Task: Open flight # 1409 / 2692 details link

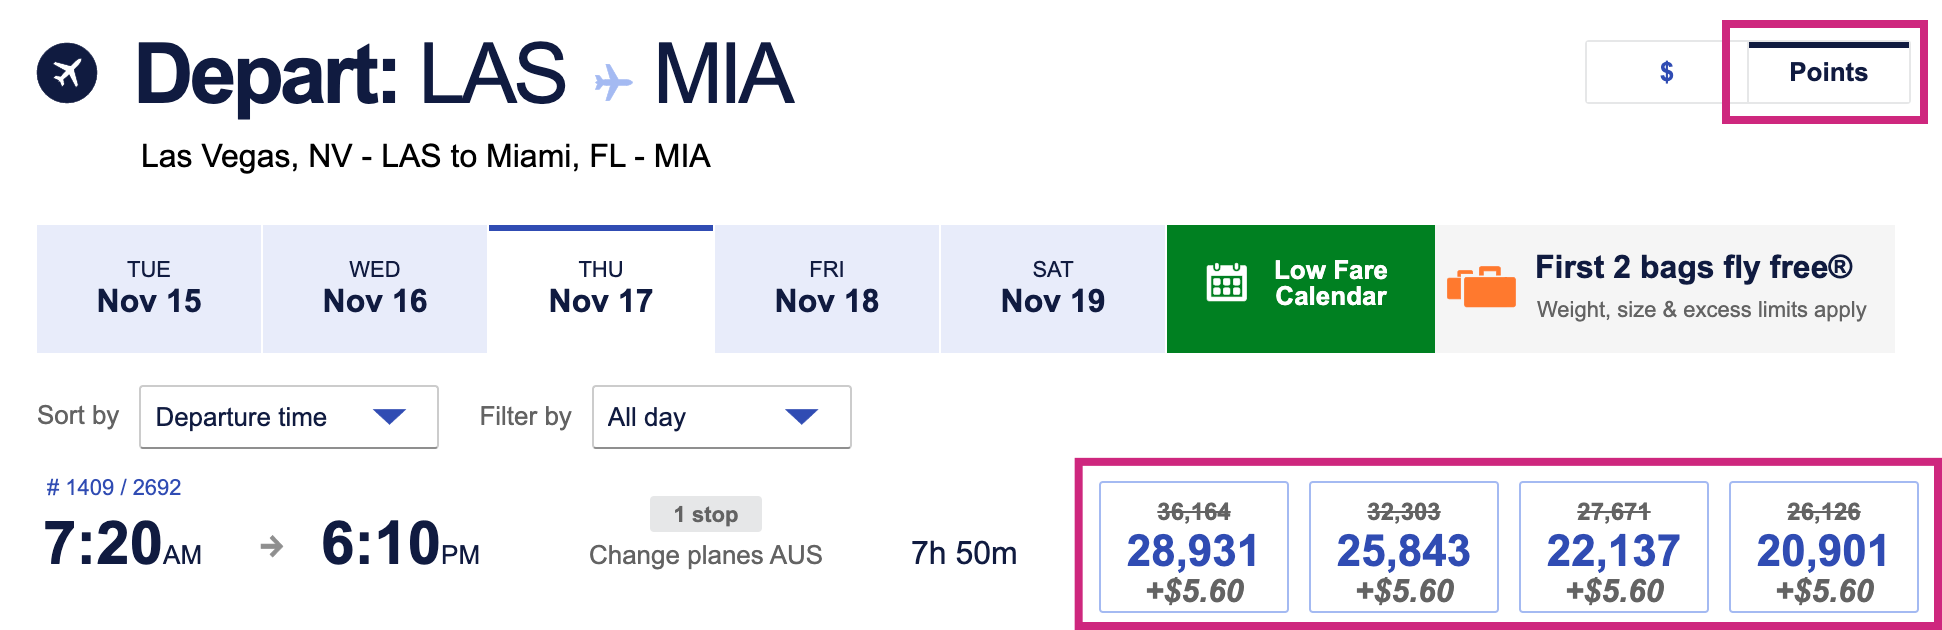Action: [113, 487]
